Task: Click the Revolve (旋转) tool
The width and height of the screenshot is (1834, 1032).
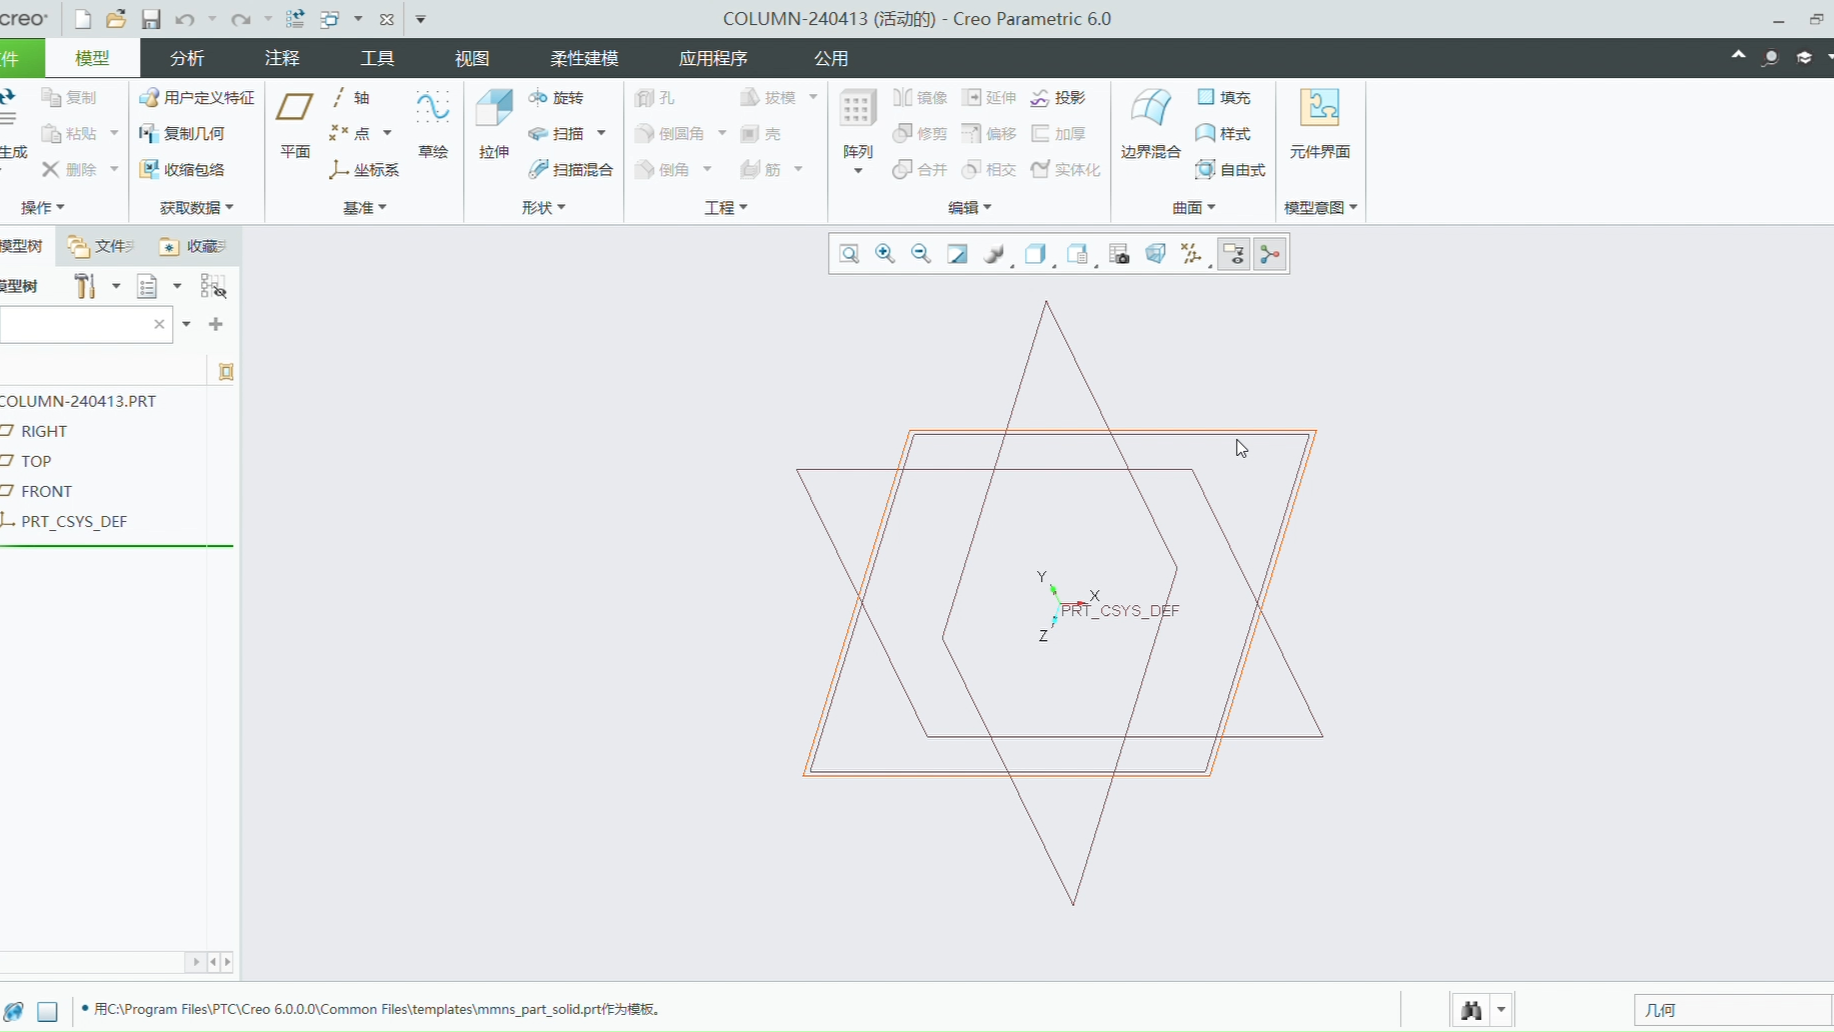Action: [557, 97]
